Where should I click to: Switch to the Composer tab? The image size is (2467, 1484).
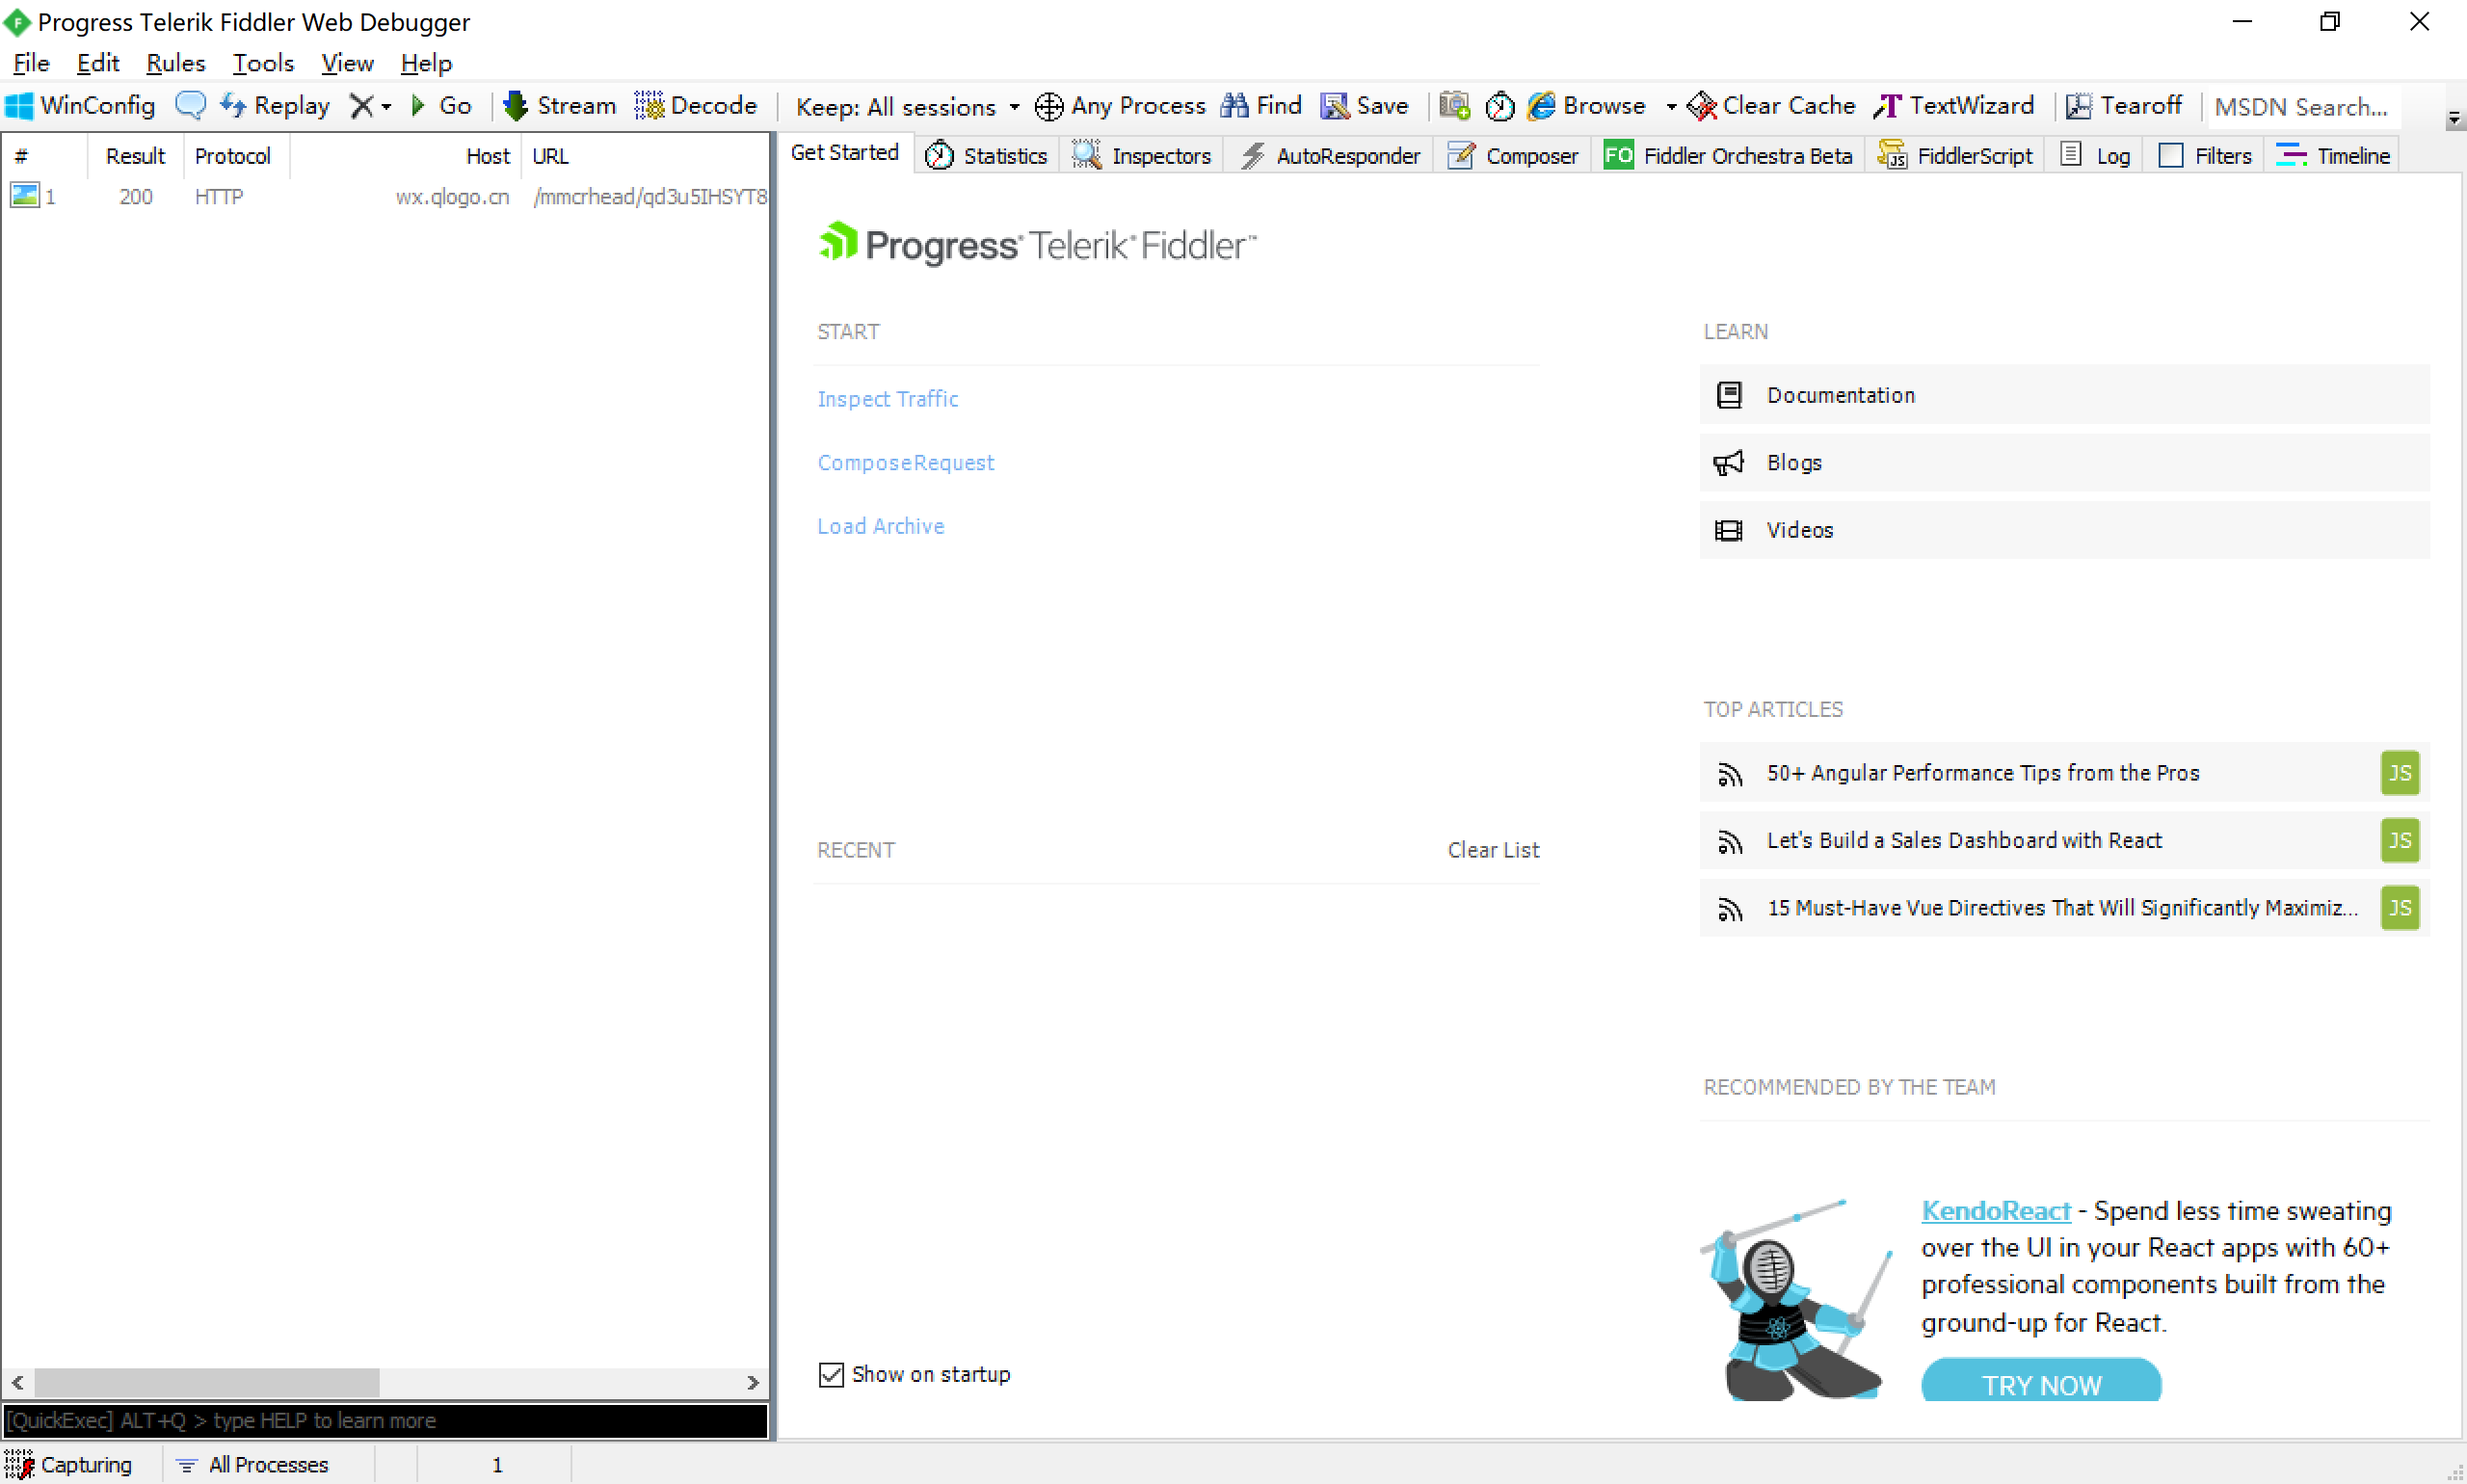point(1511,156)
